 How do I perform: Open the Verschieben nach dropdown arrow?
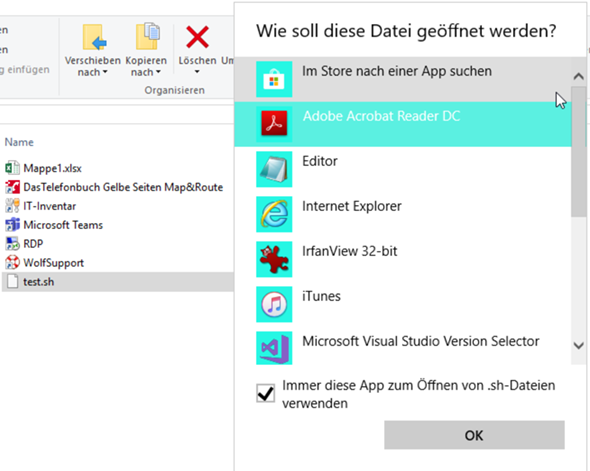coord(105,72)
